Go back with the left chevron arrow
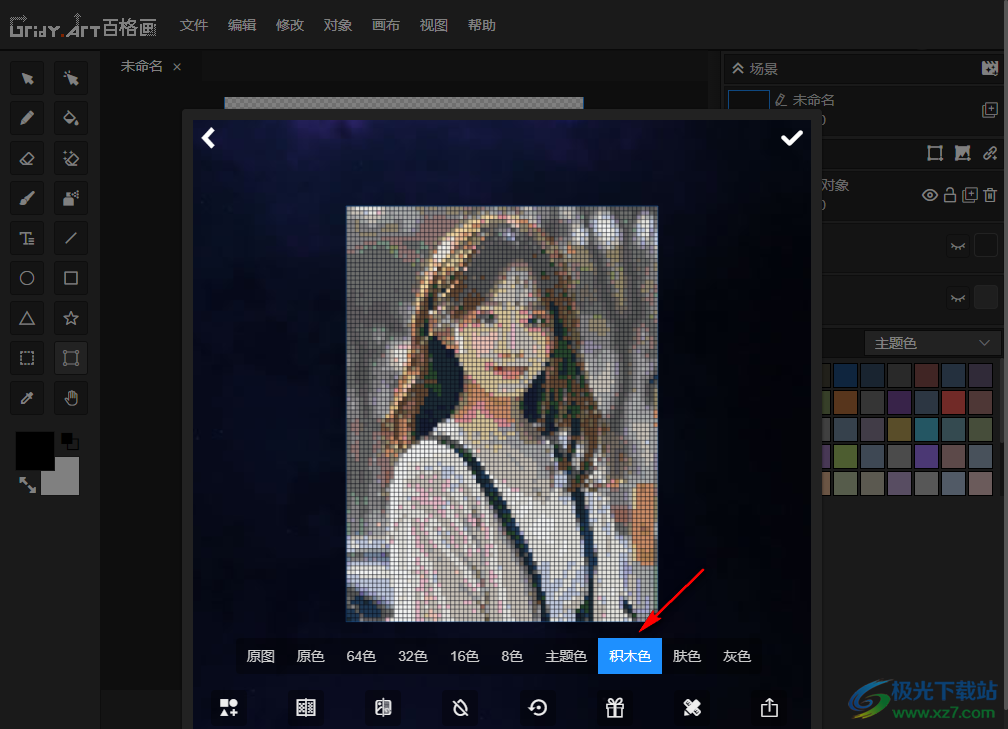 (209, 138)
